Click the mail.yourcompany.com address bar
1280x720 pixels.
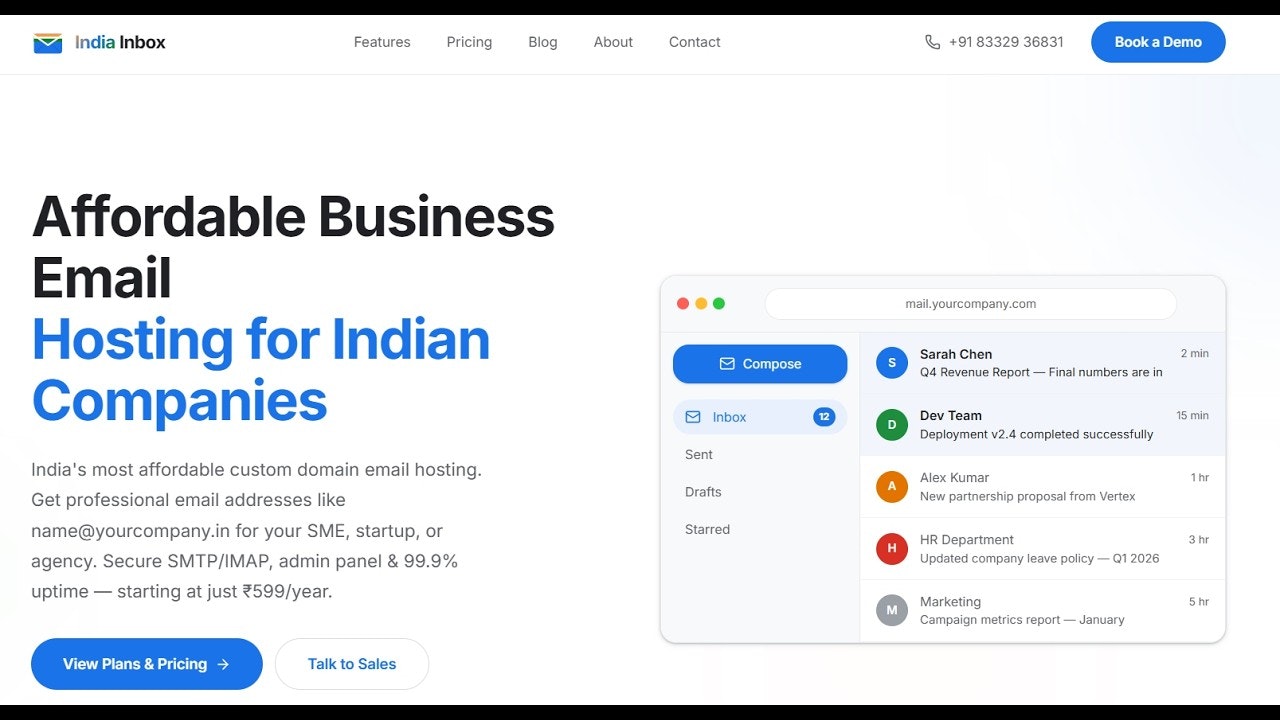(x=970, y=304)
